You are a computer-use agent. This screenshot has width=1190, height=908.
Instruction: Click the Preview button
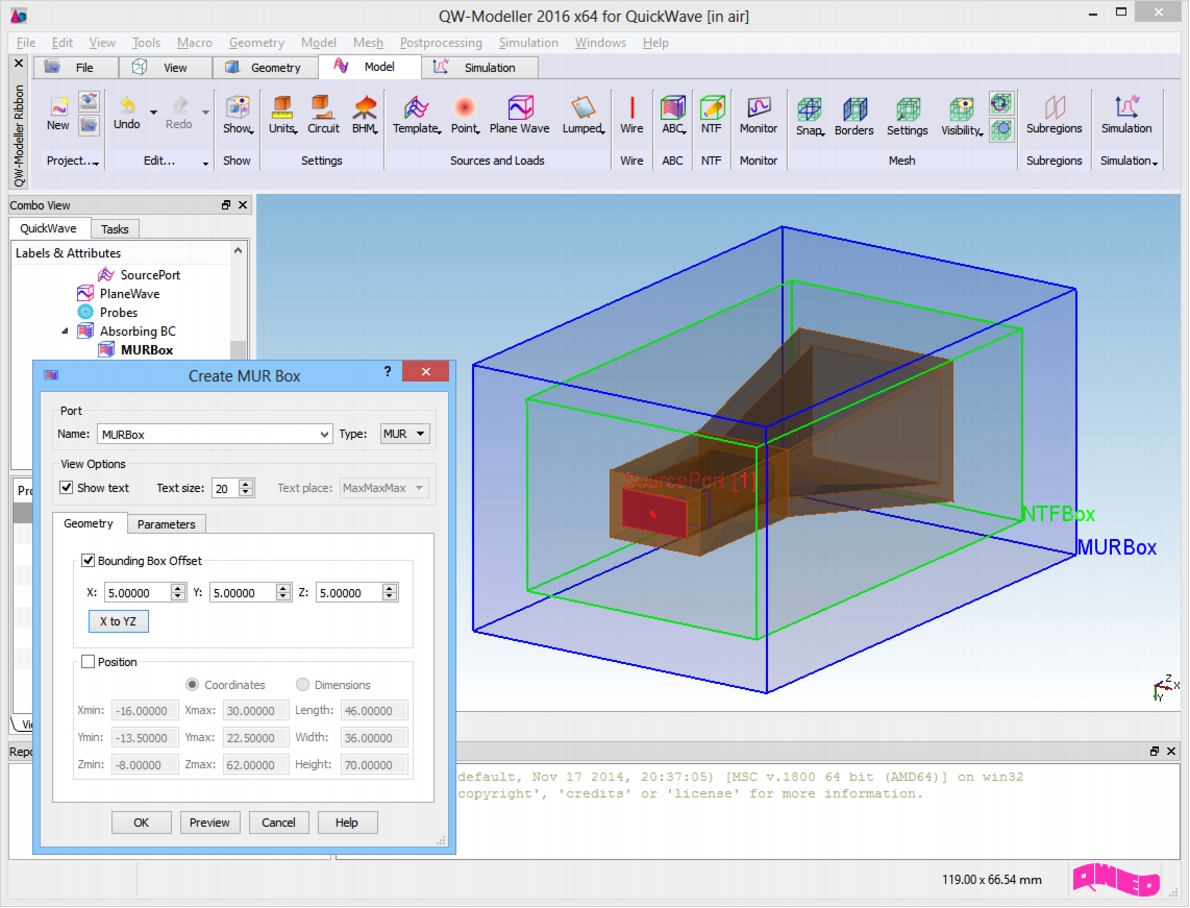(209, 822)
